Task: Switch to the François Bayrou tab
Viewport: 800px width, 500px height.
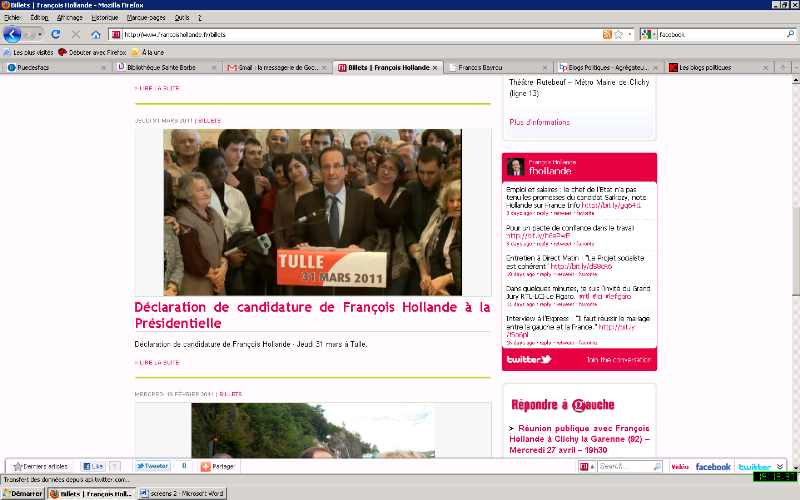Action: 498,67
